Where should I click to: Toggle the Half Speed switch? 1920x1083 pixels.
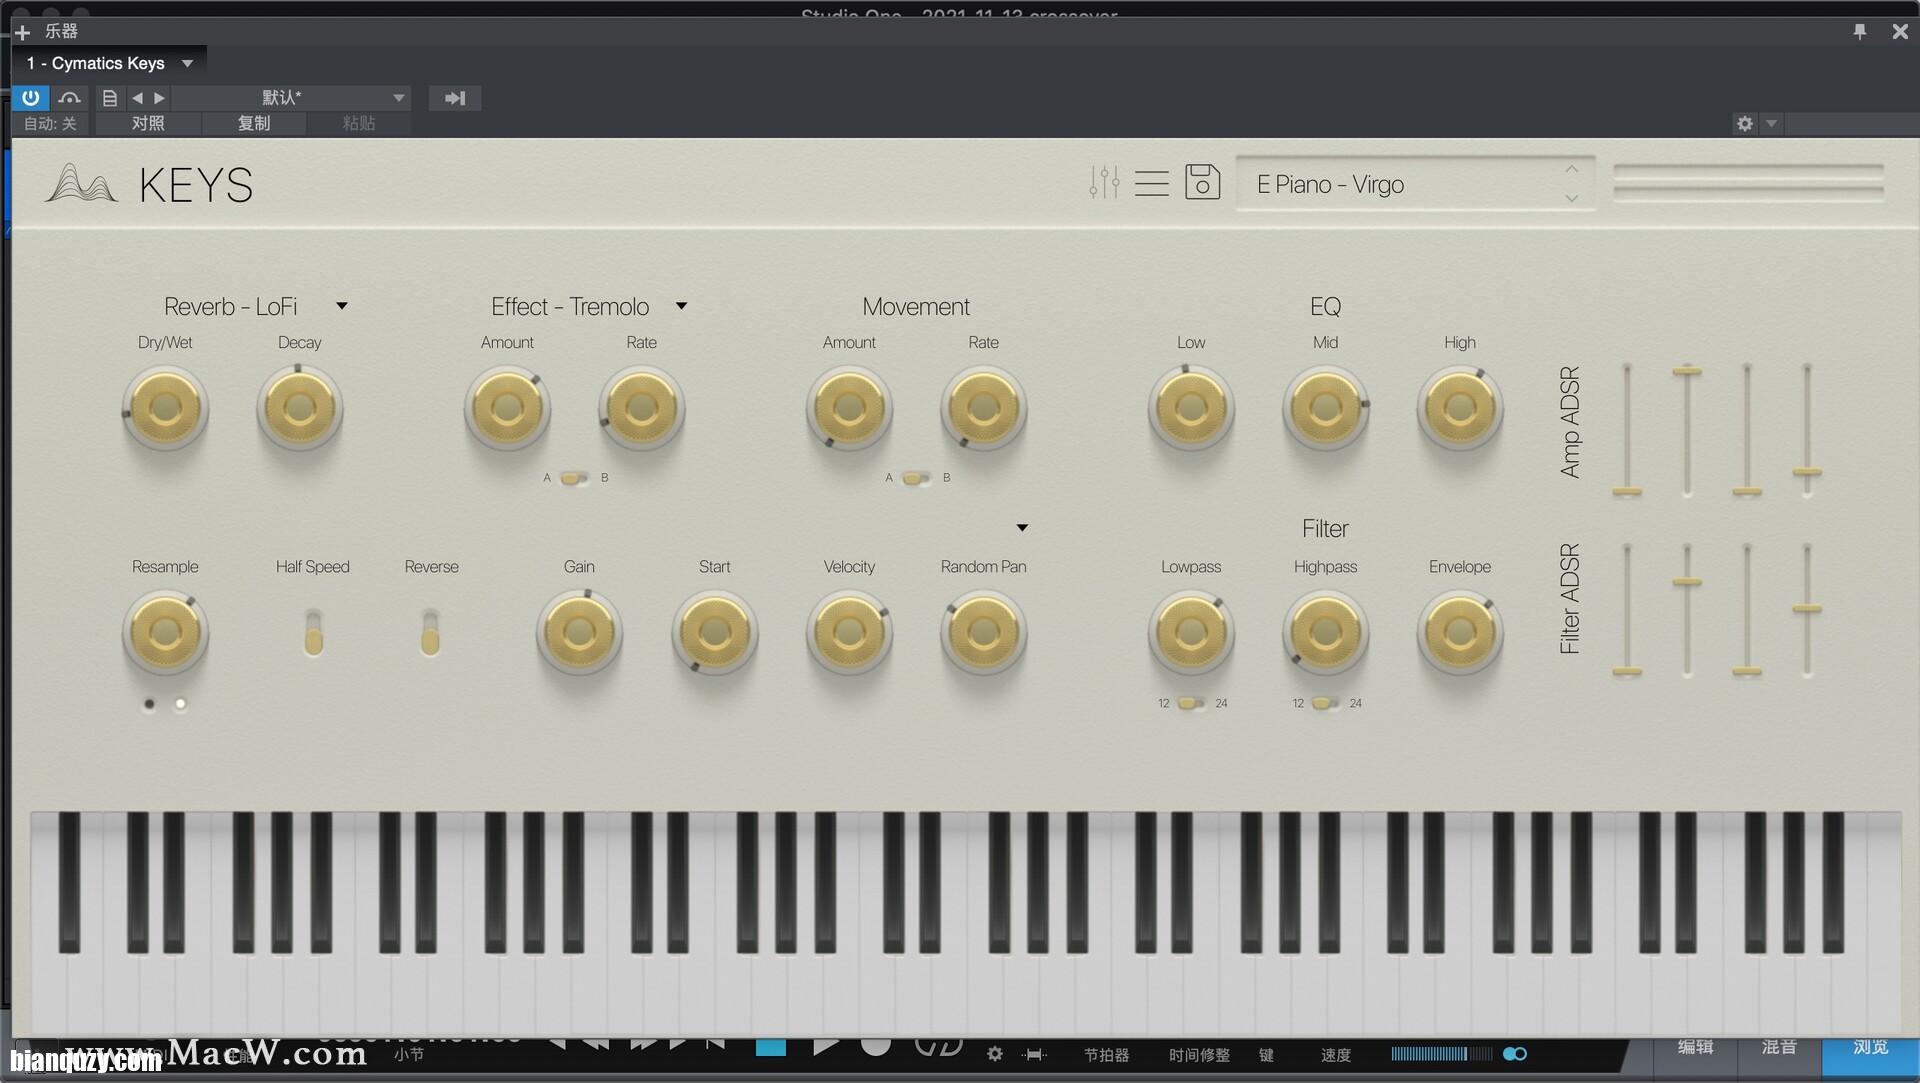click(x=313, y=632)
